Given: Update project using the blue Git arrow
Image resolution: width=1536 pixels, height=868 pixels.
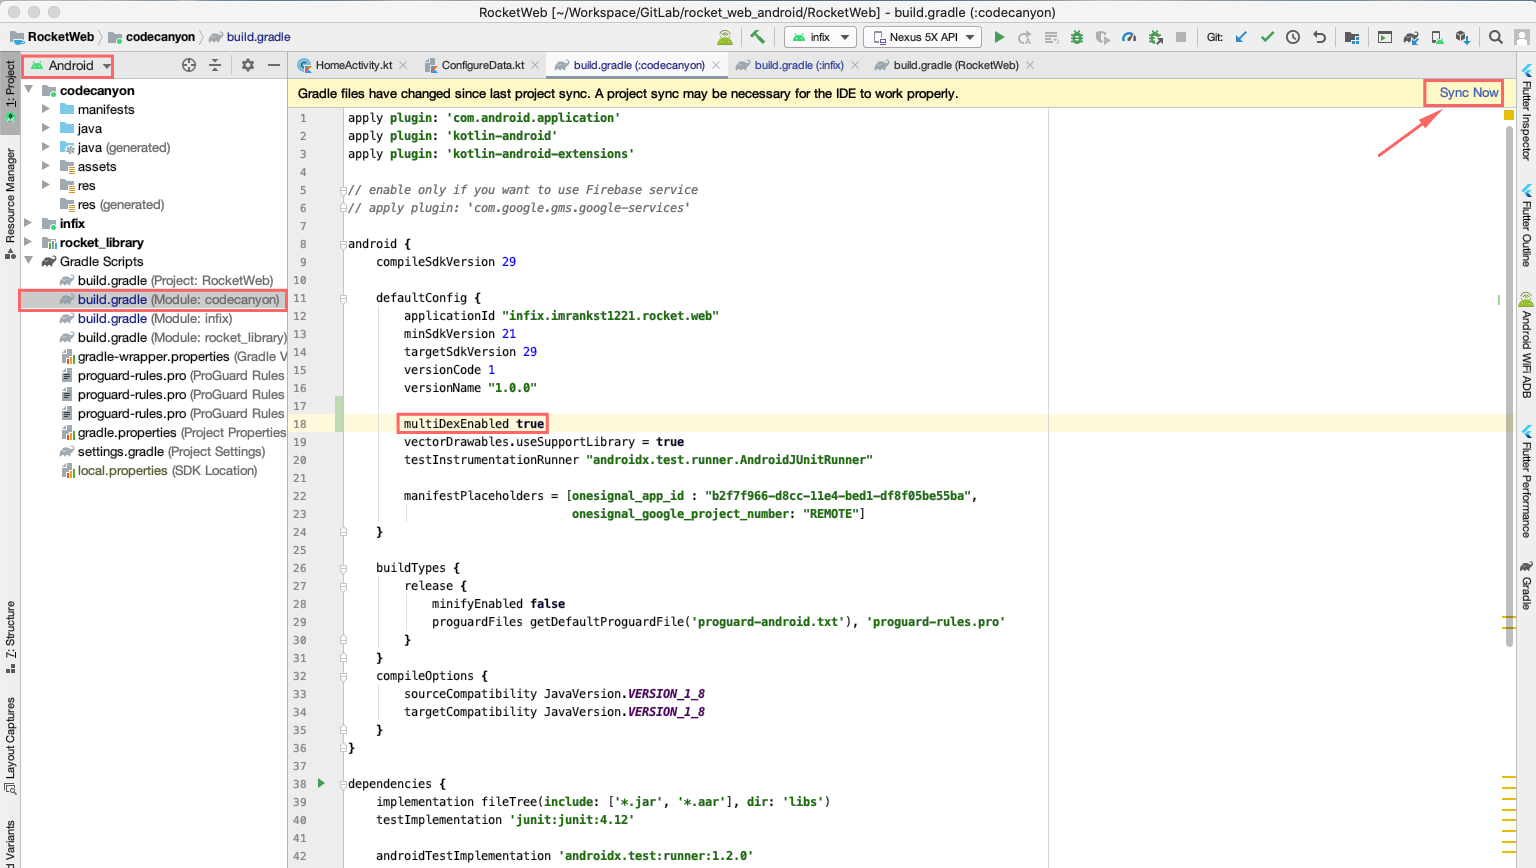Looking at the screenshot, I should click(x=1241, y=36).
